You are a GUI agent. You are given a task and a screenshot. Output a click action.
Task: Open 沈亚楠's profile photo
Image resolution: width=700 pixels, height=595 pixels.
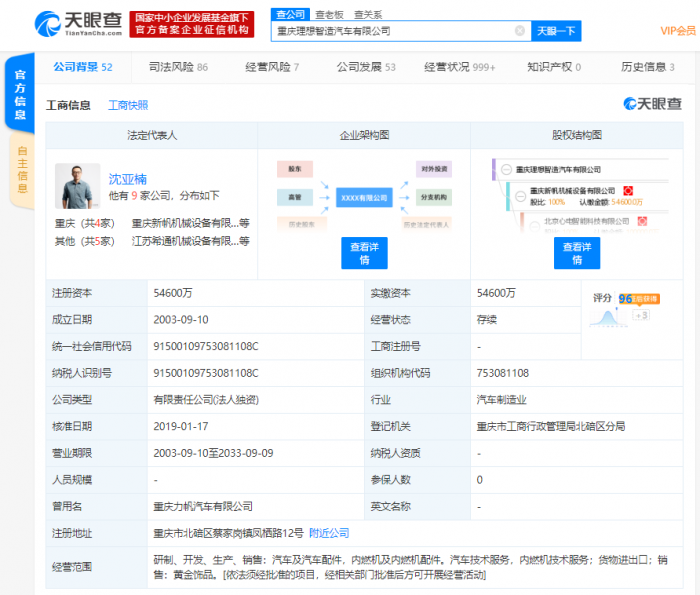pos(77,186)
